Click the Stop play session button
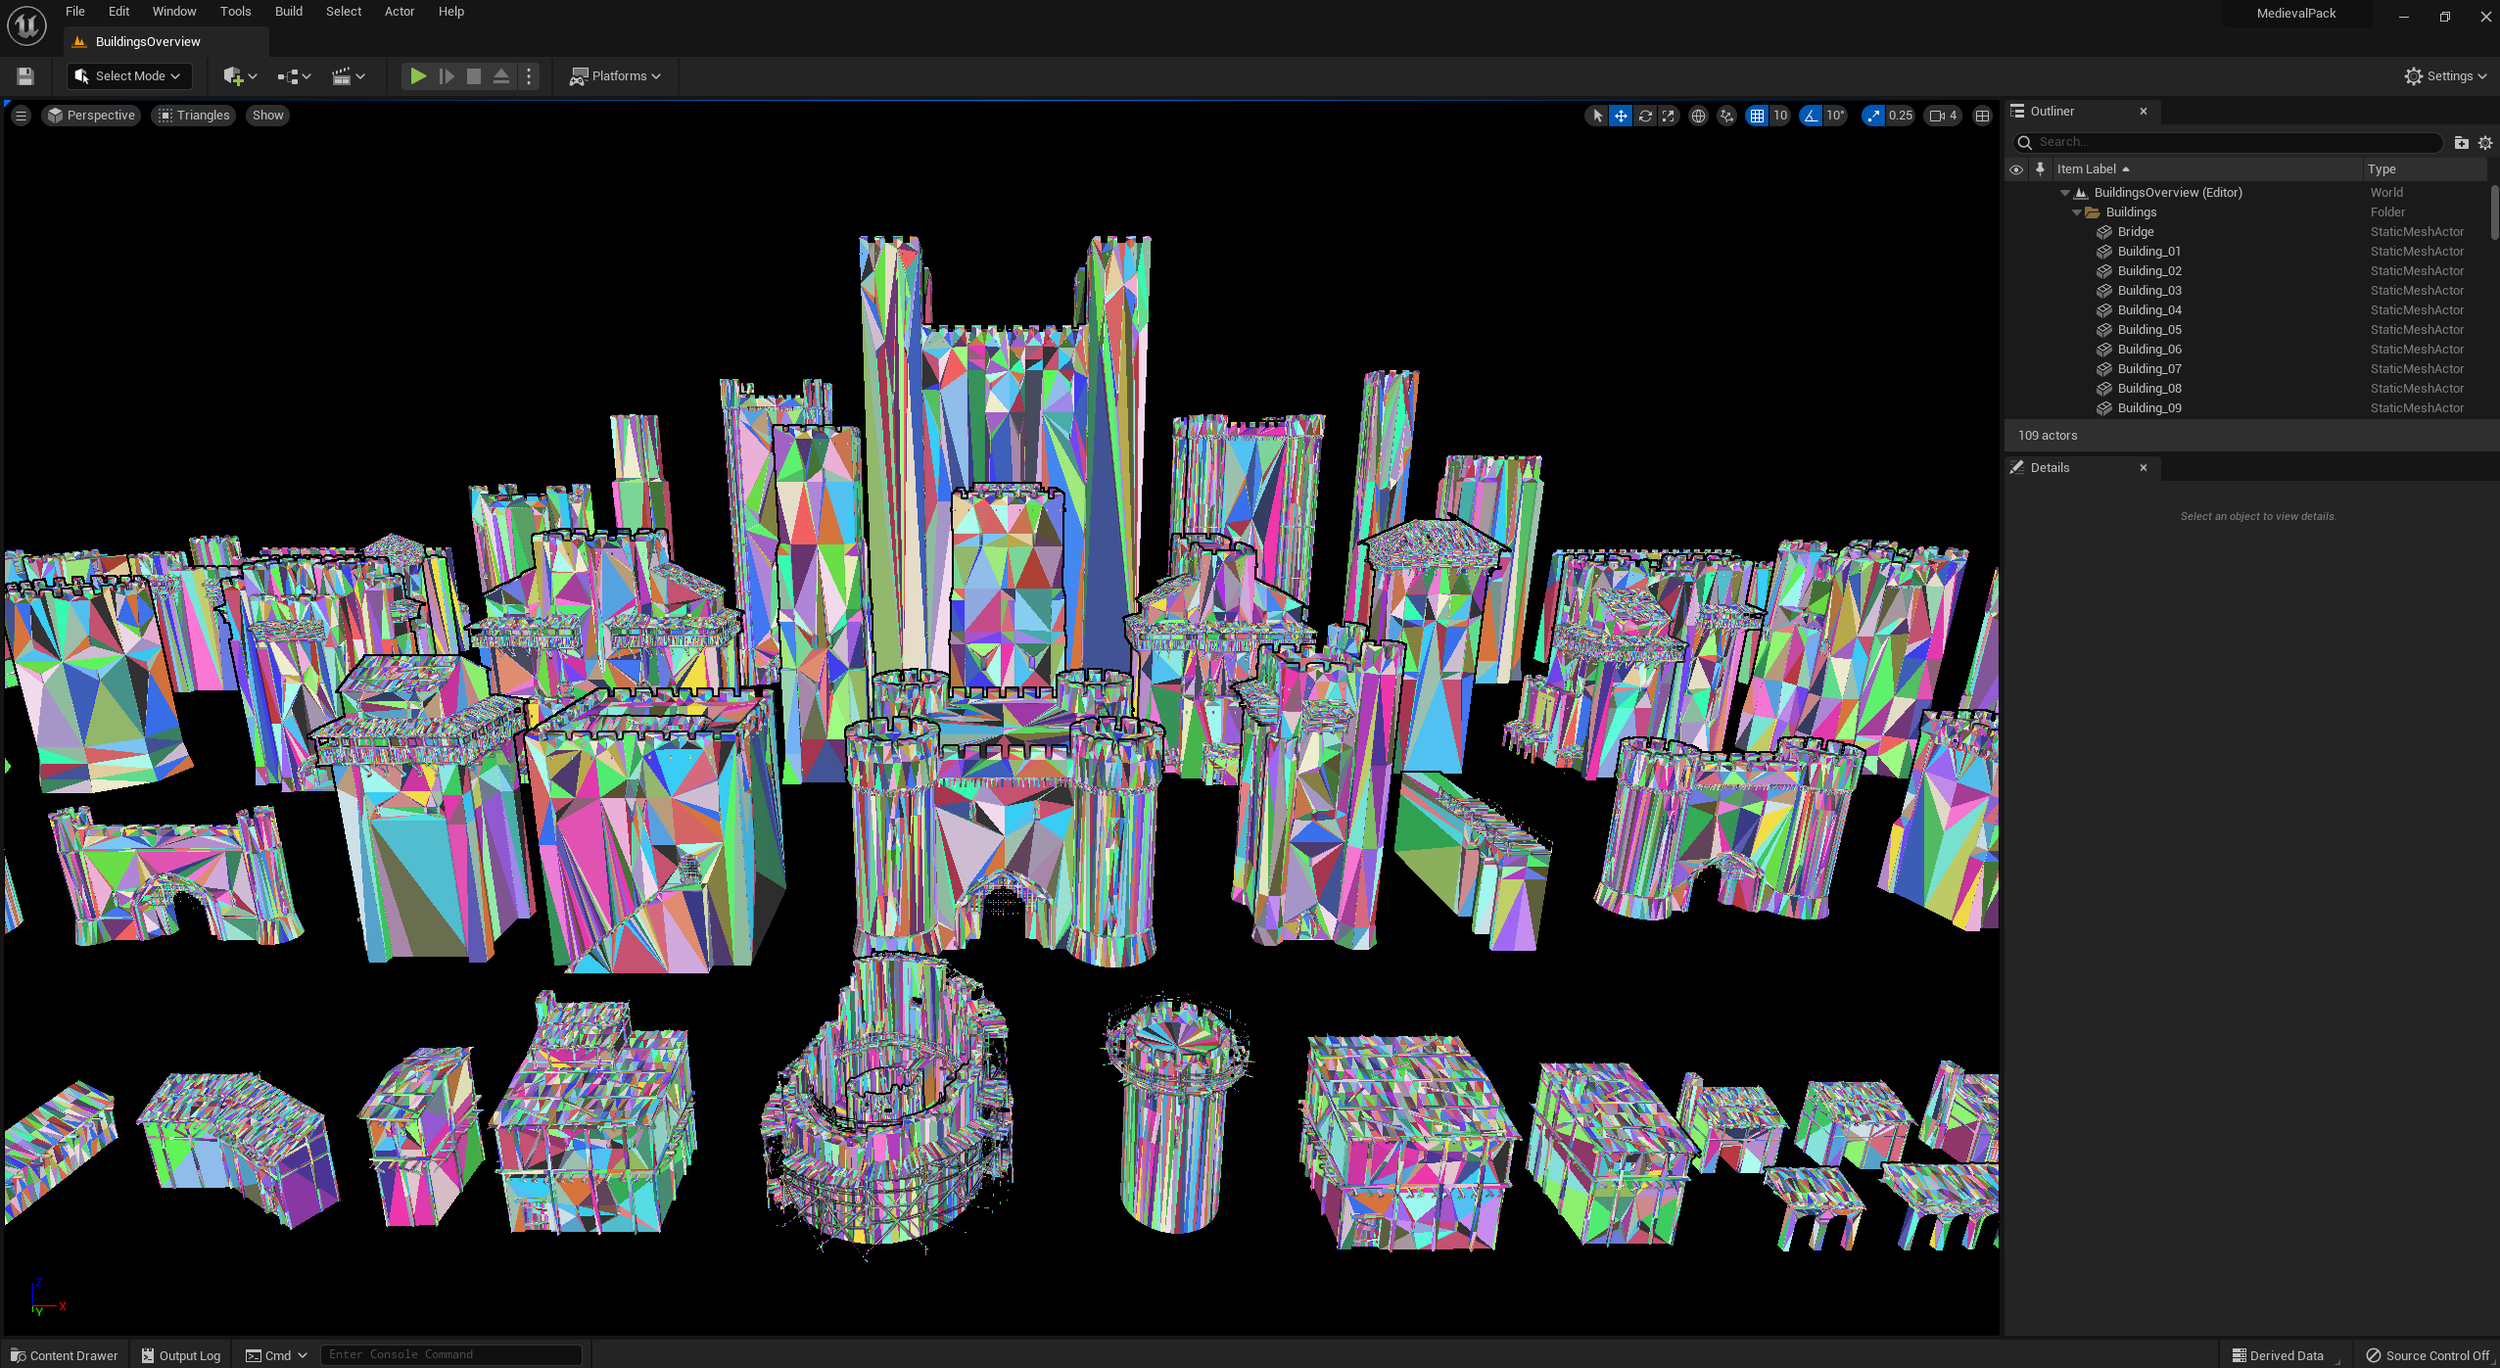This screenshot has width=2500, height=1368. pyautogui.click(x=474, y=76)
